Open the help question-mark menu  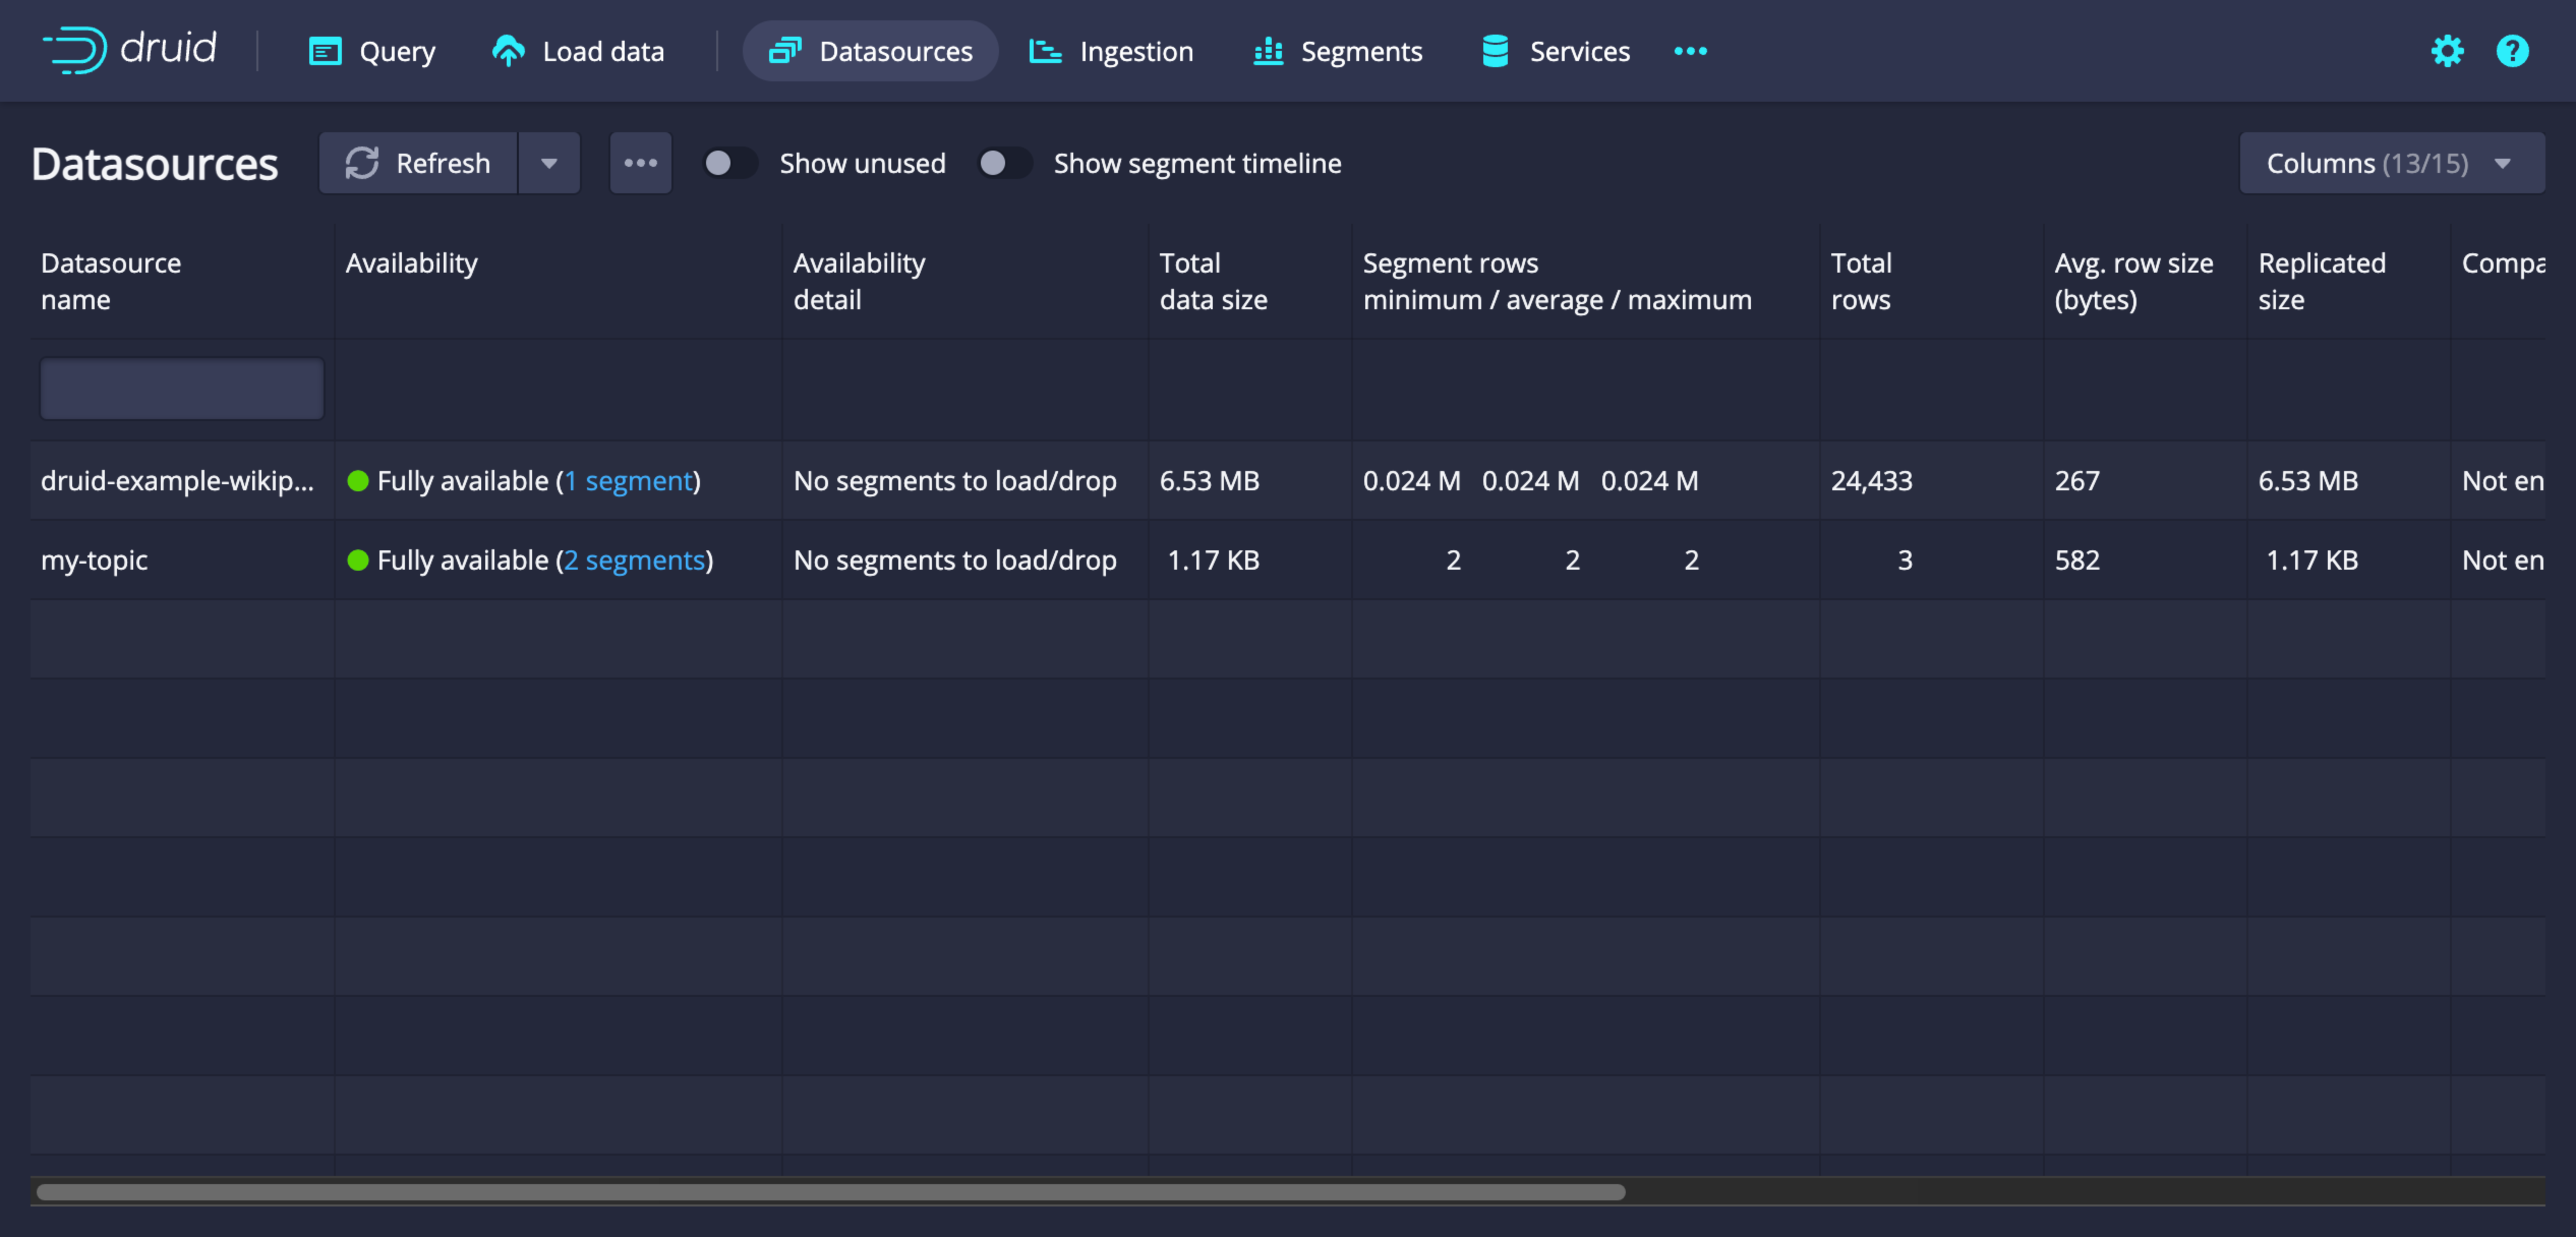click(2512, 51)
